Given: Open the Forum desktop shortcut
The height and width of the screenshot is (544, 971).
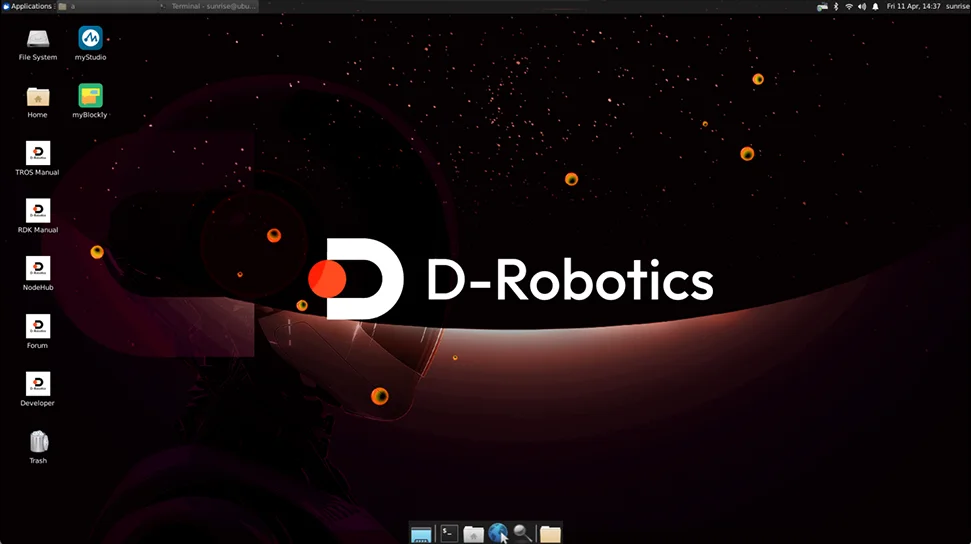Looking at the screenshot, I should point(38,327).
